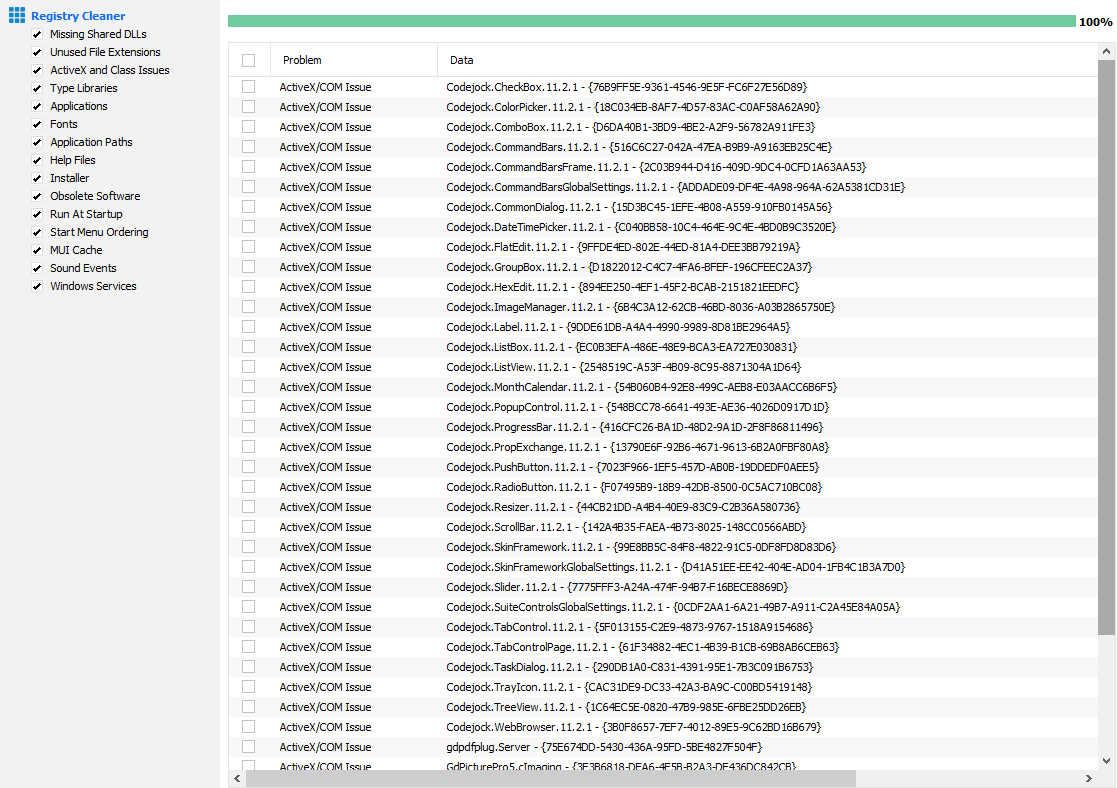
Task: Click the Codejock.CommandBarsGlobalSettings.11.2.1 data entry
Action: pyautogui.click(x=676, y=187)
